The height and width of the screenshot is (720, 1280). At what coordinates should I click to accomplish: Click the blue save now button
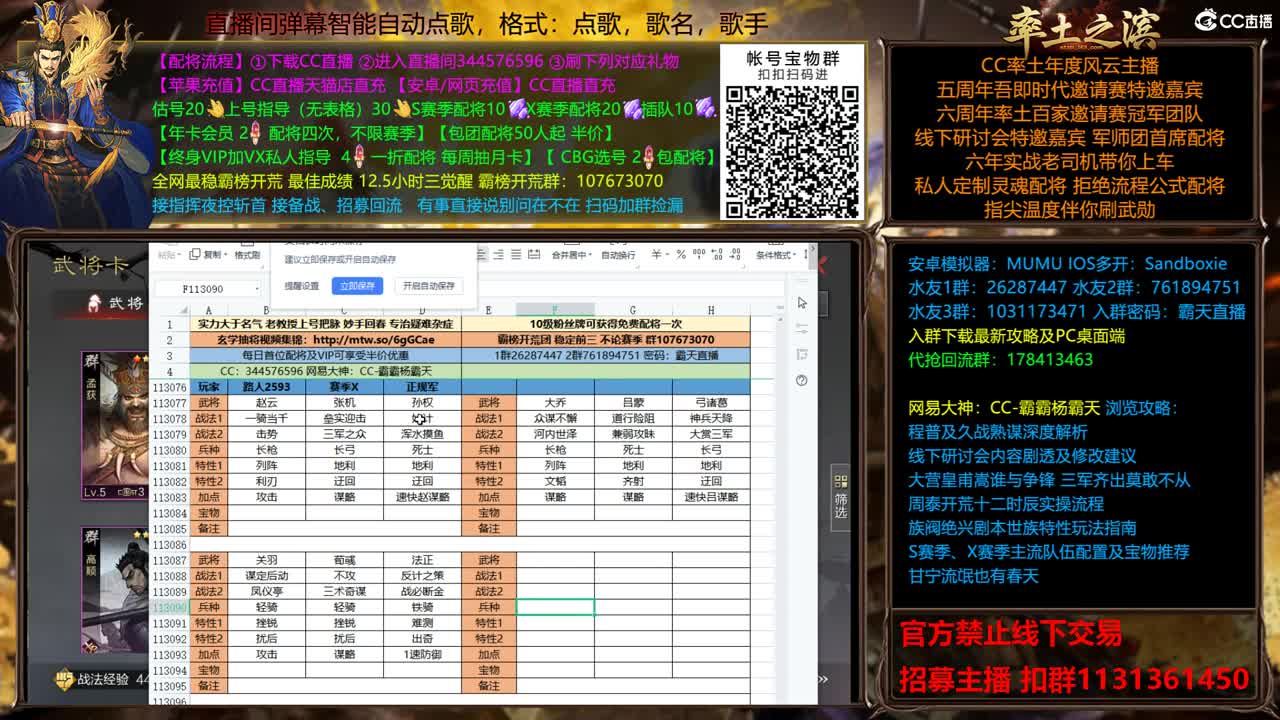tap(357, 286)
